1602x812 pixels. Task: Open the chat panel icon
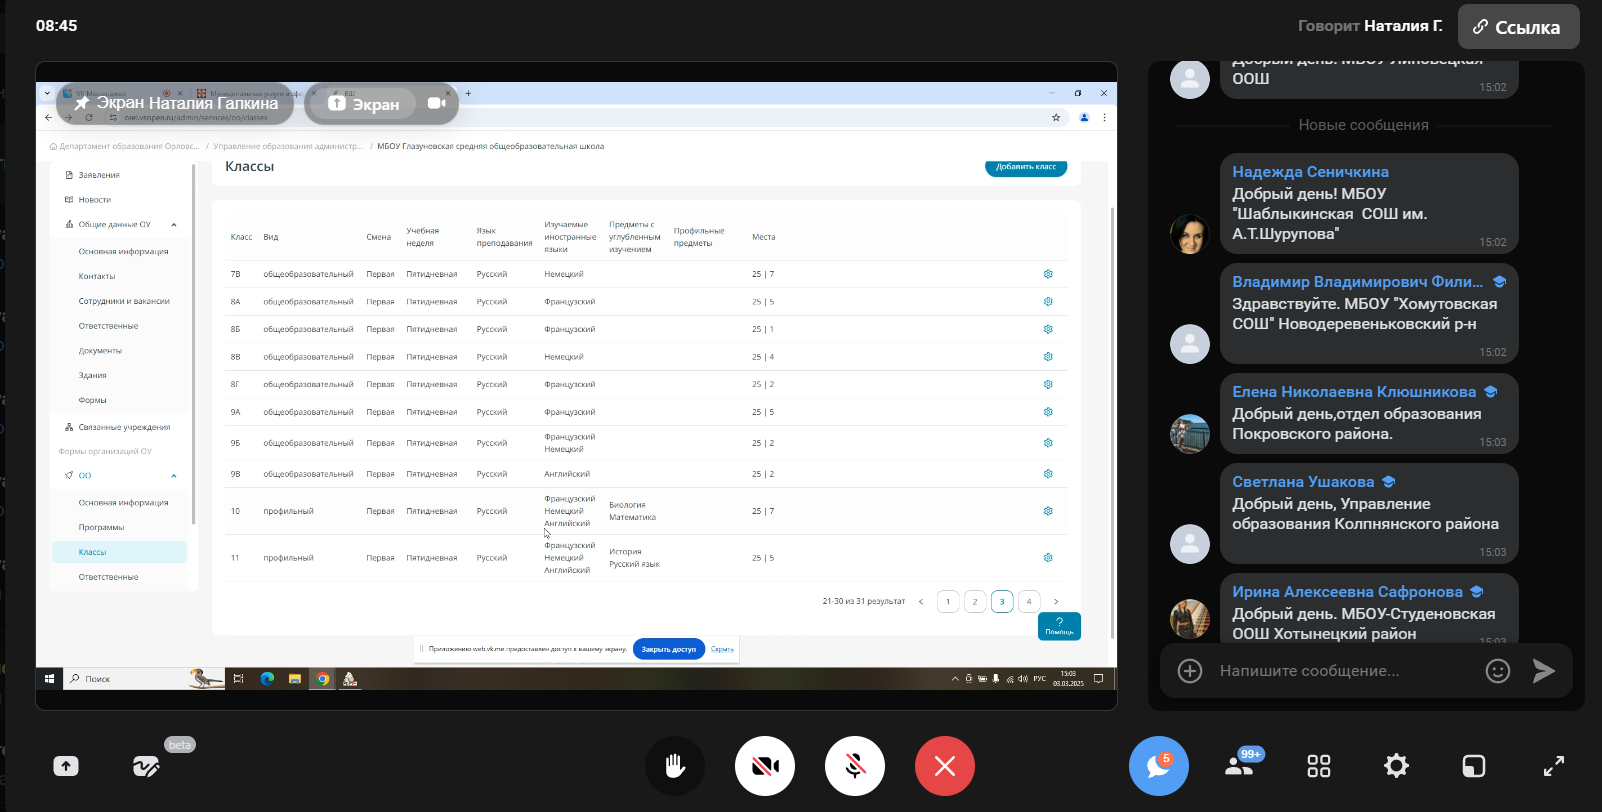(x=1158, y=766)
